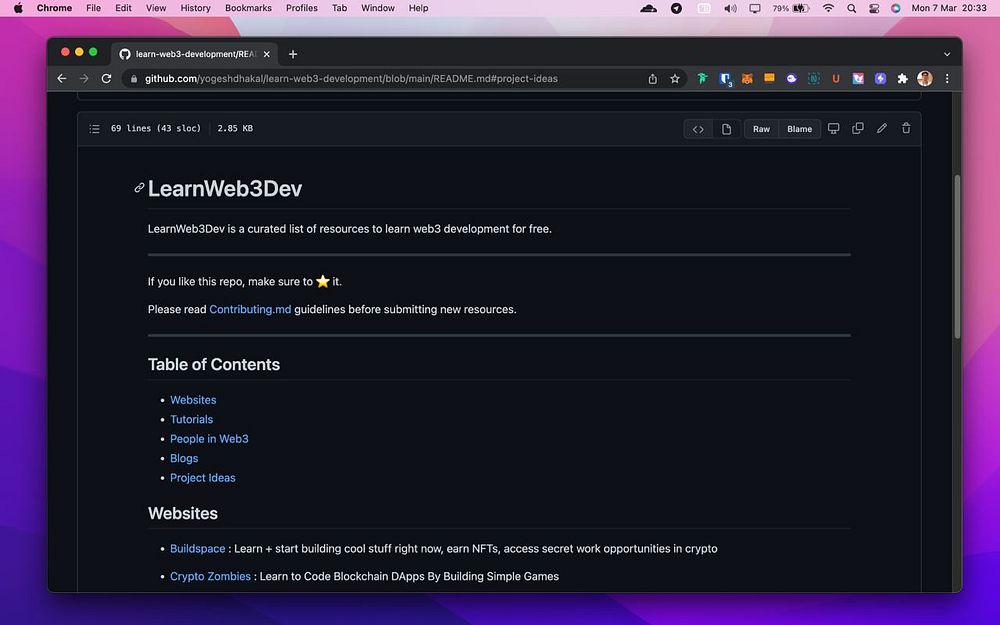Open the Bookmarks menu

248,8
